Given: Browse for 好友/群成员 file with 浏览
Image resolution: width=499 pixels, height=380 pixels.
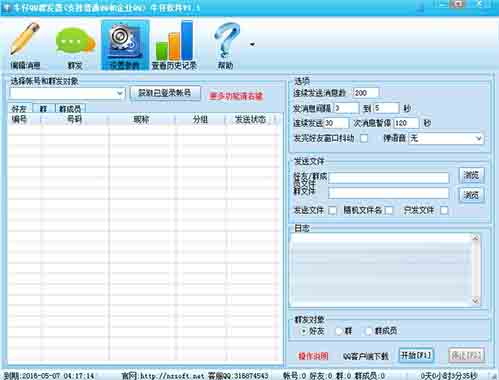Looking at the screenshot, I should click(x=471, y=175).
